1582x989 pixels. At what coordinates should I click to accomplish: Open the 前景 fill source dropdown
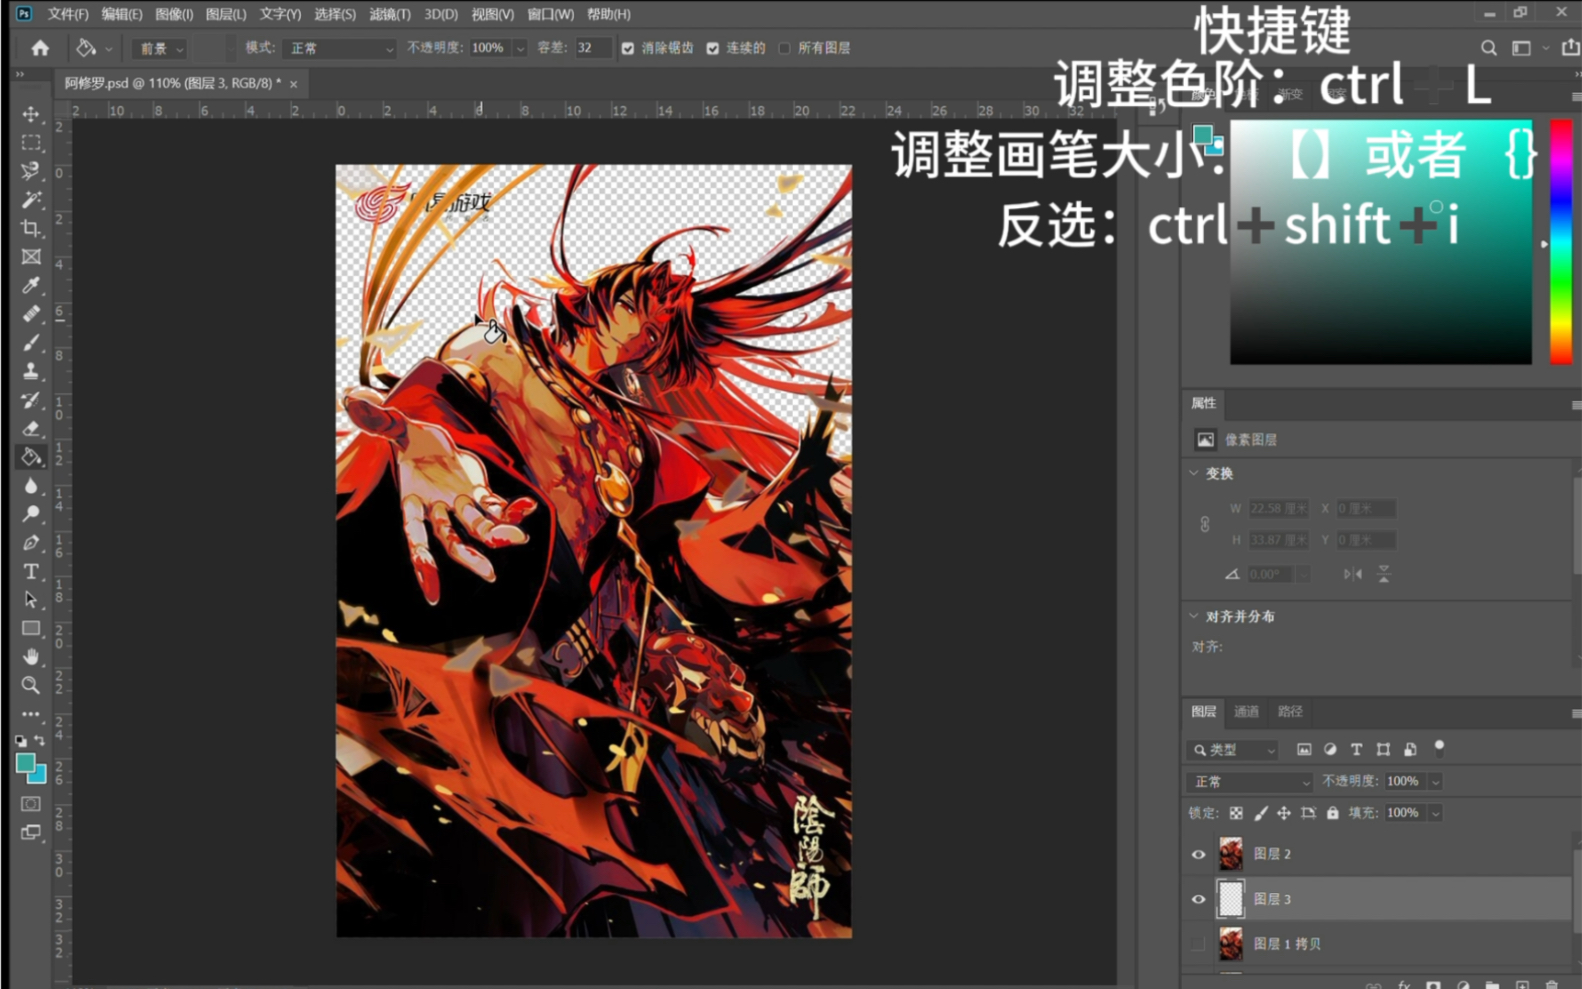[x=161, y=48]
